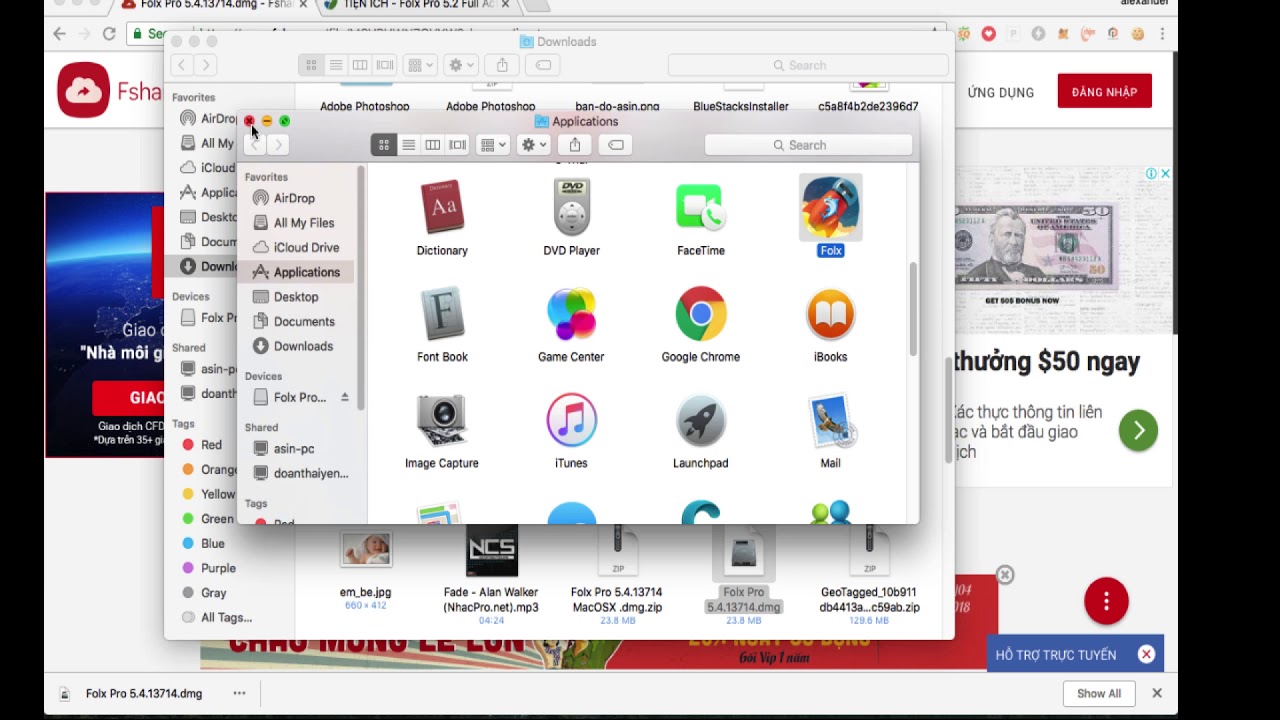This screenshot has width=1280, height=720.
Task: Click the Search field in Downloads window
Action: (x=808, y=65)
